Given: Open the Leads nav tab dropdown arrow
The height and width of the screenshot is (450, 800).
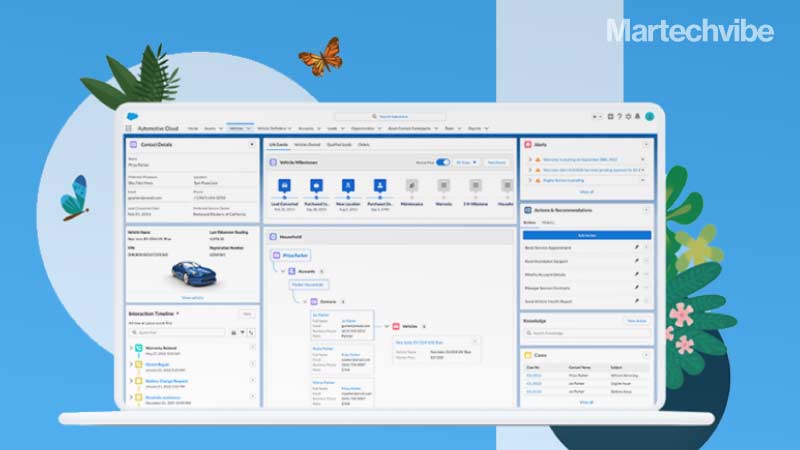Looking at the screenshot, I should coord(343,129).
